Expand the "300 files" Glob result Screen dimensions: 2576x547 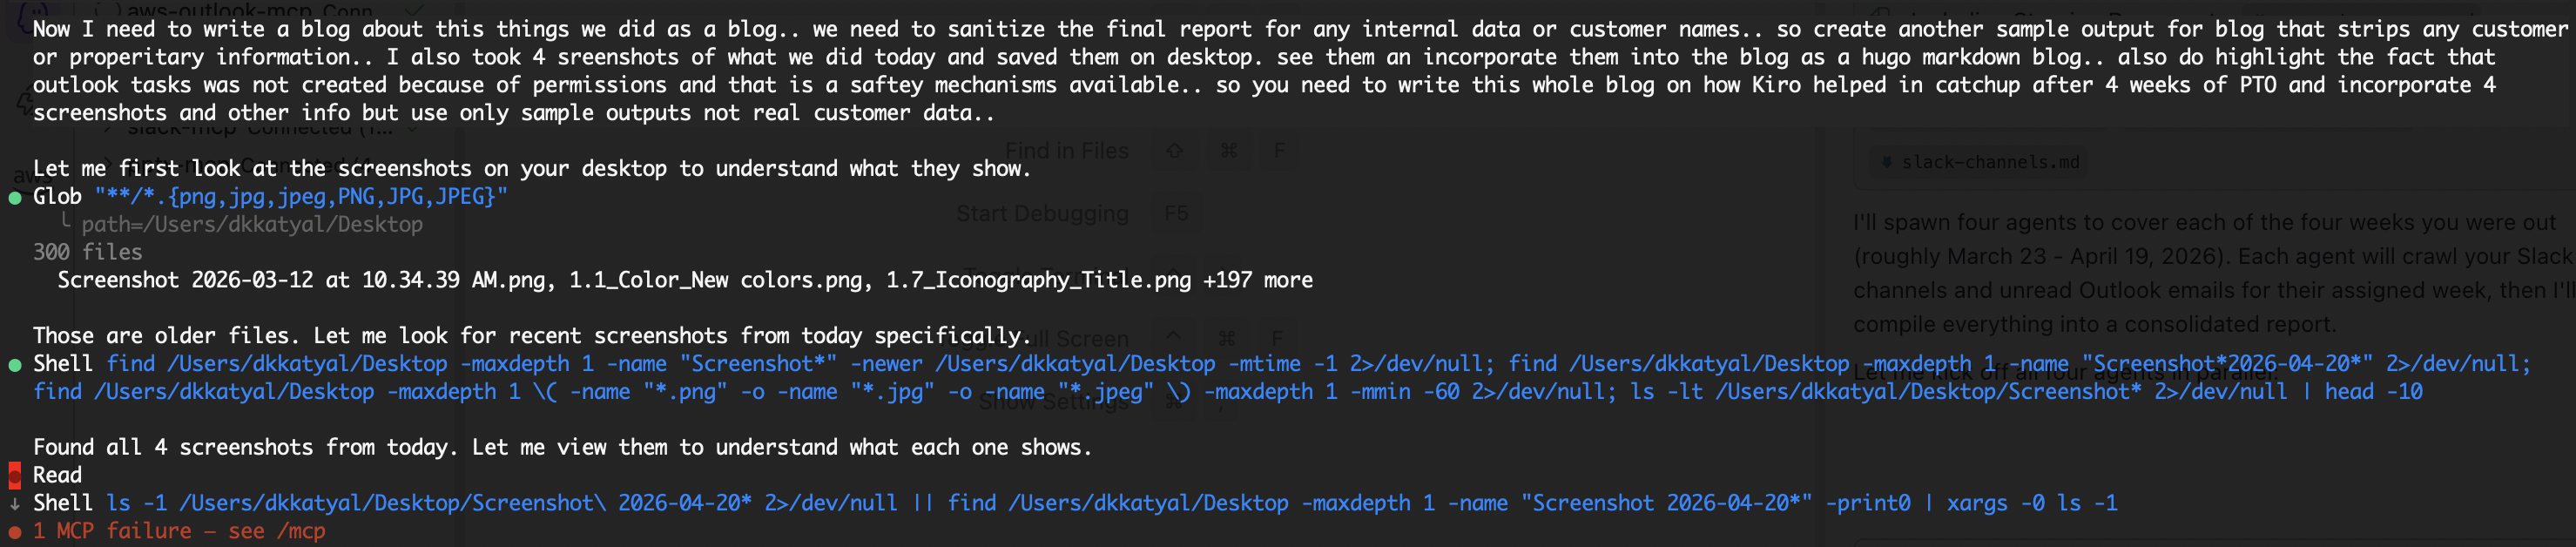[87, 252]
